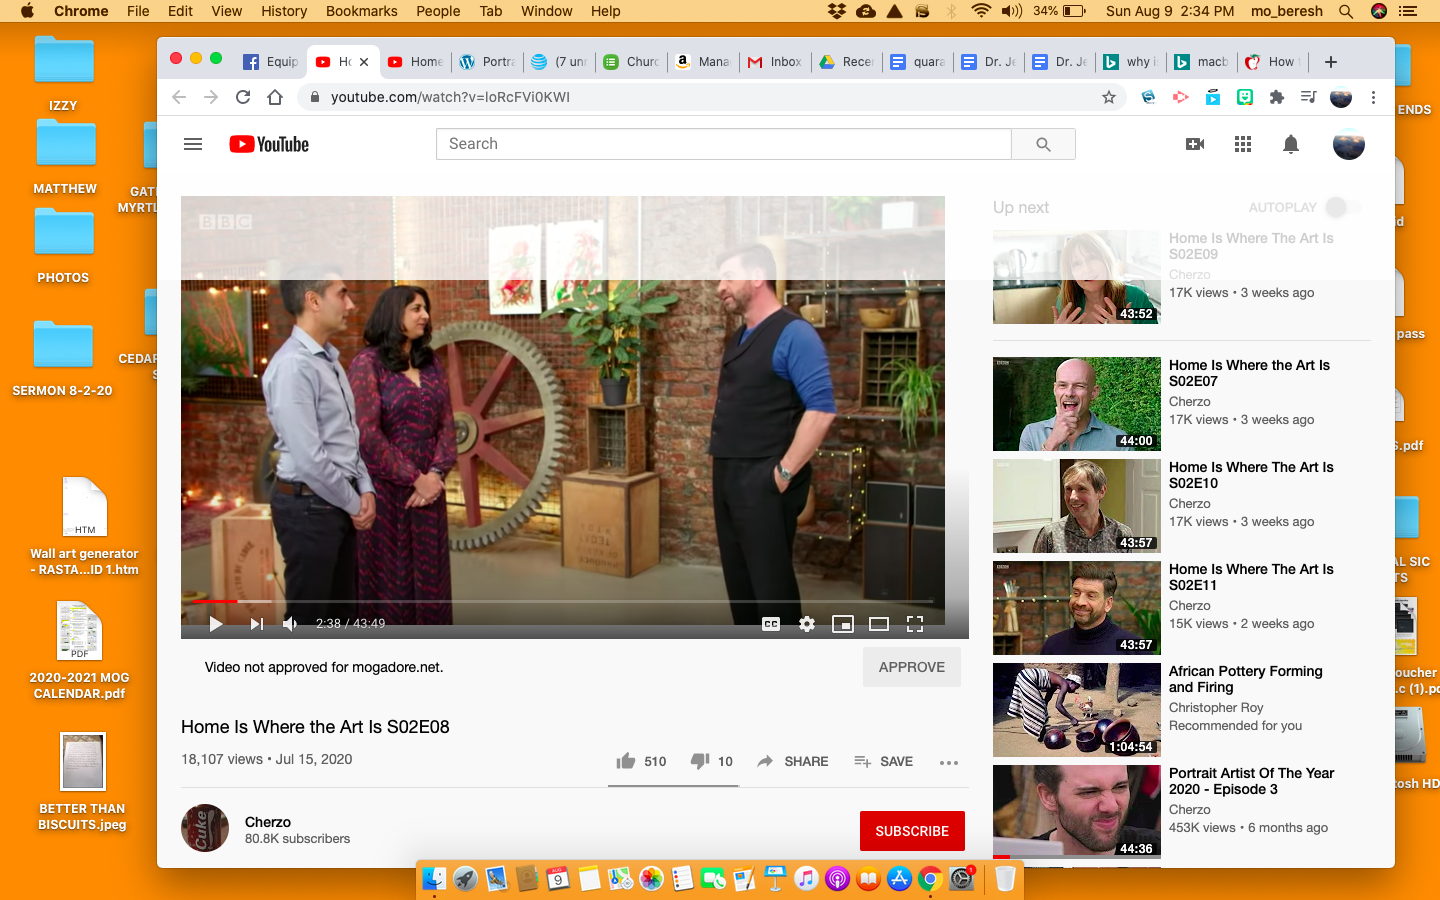Switch to theater mode
The image size is (1440, 900).
point(879,624)
